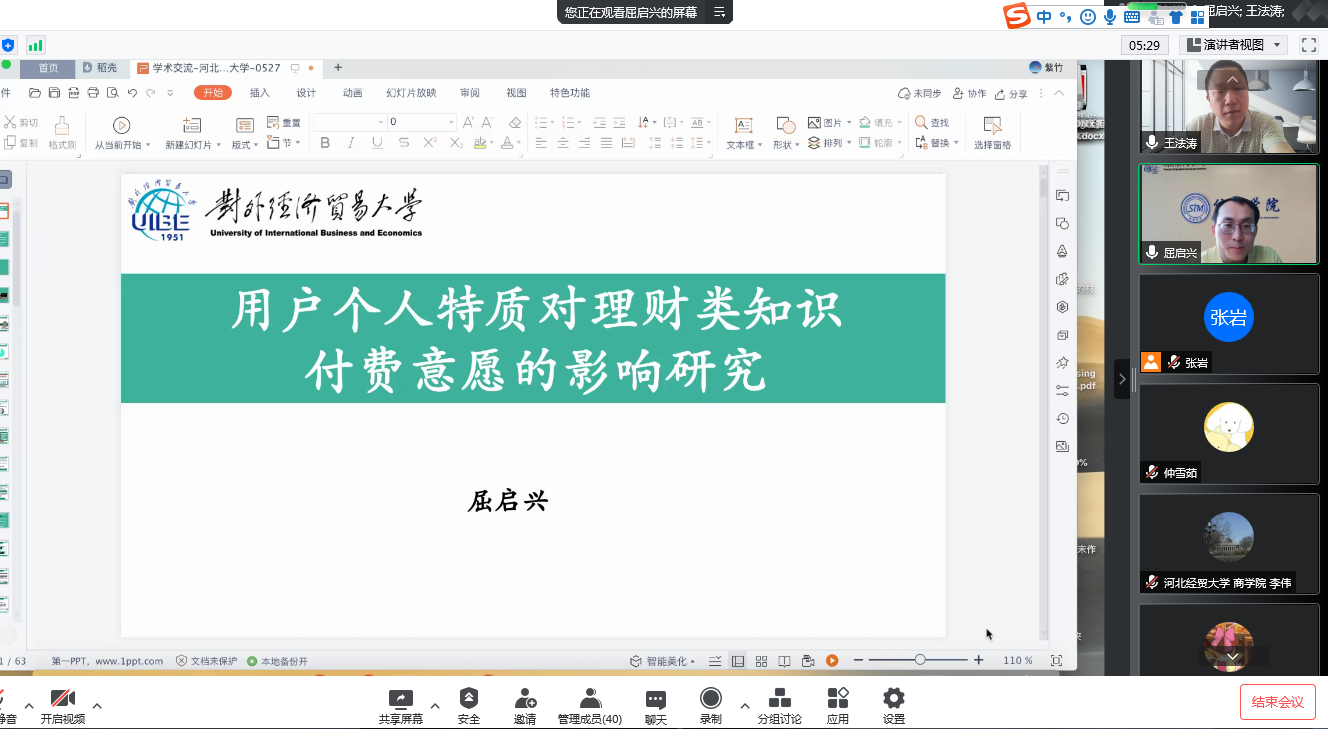This screenshot has width=1328, height=729.
Task: Open the 安全 security shield icon
Action: (468, 699)
